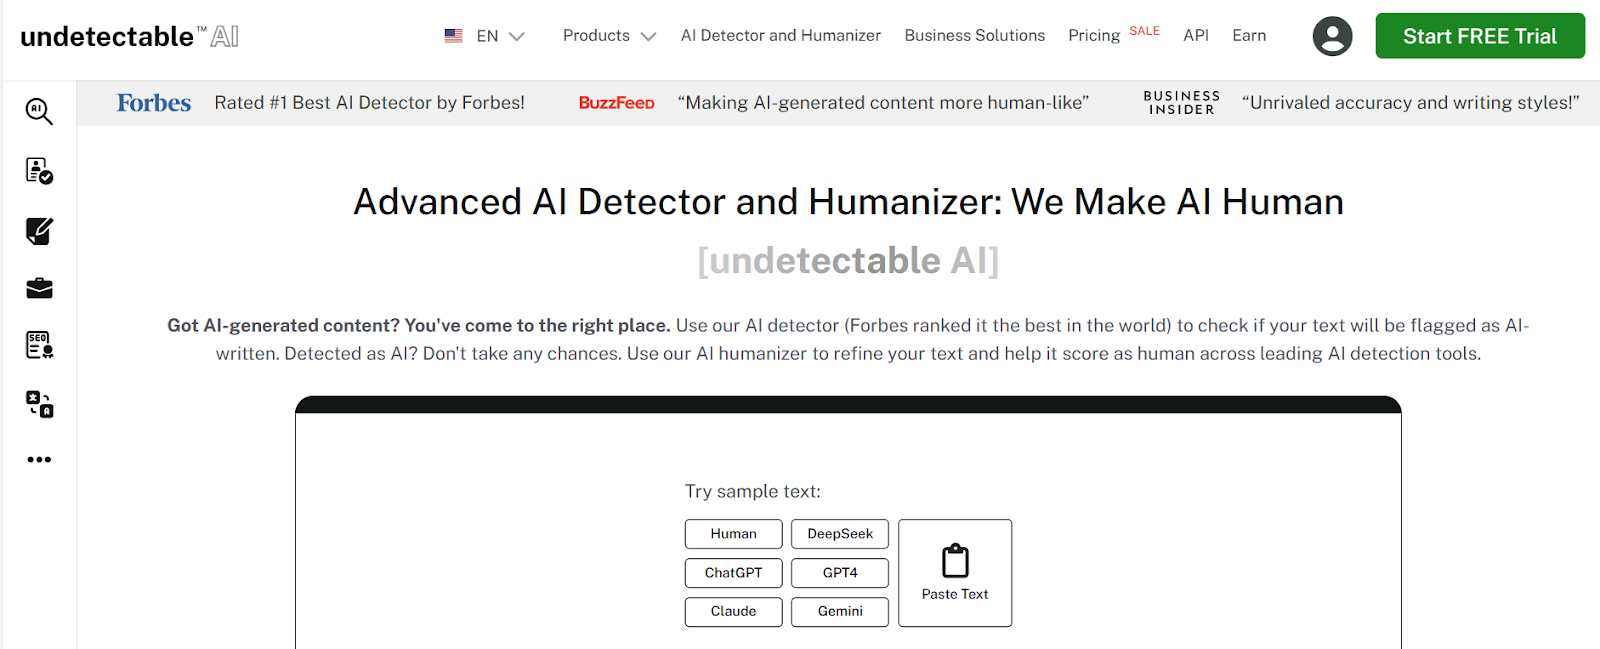This screenshot has height=649, width=1600.
Task: Load the GPT4 sample text
Action: [840, 573]
